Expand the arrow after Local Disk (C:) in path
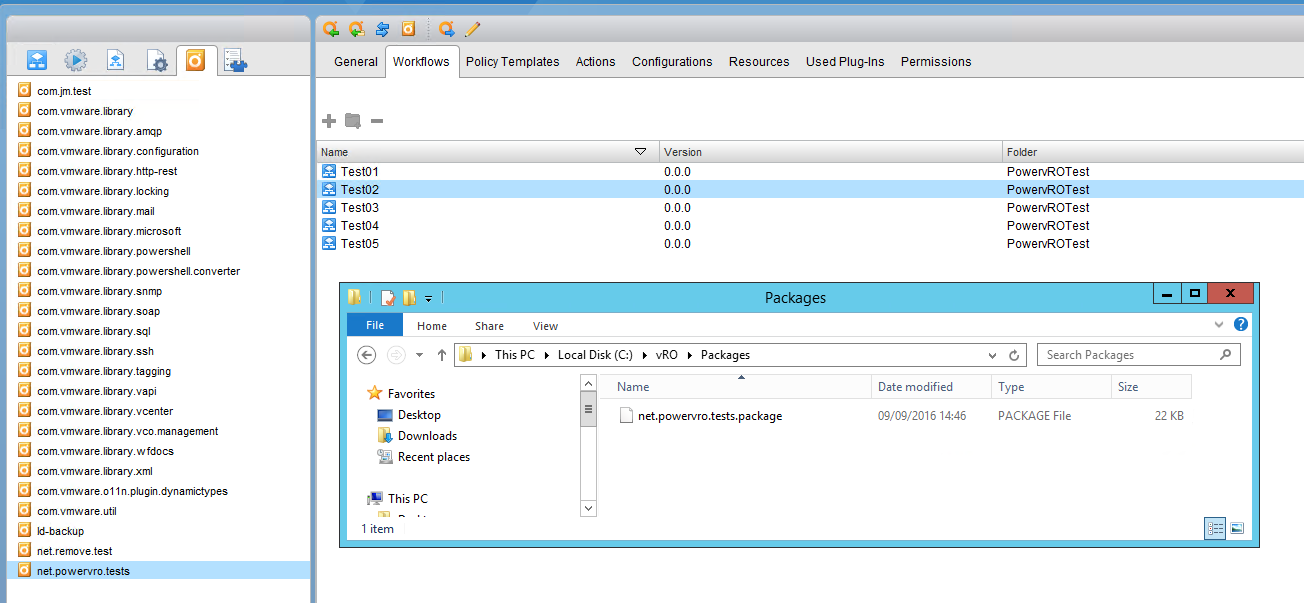The width and height of the screenshot is (1304, 603). tap(646, 355)
